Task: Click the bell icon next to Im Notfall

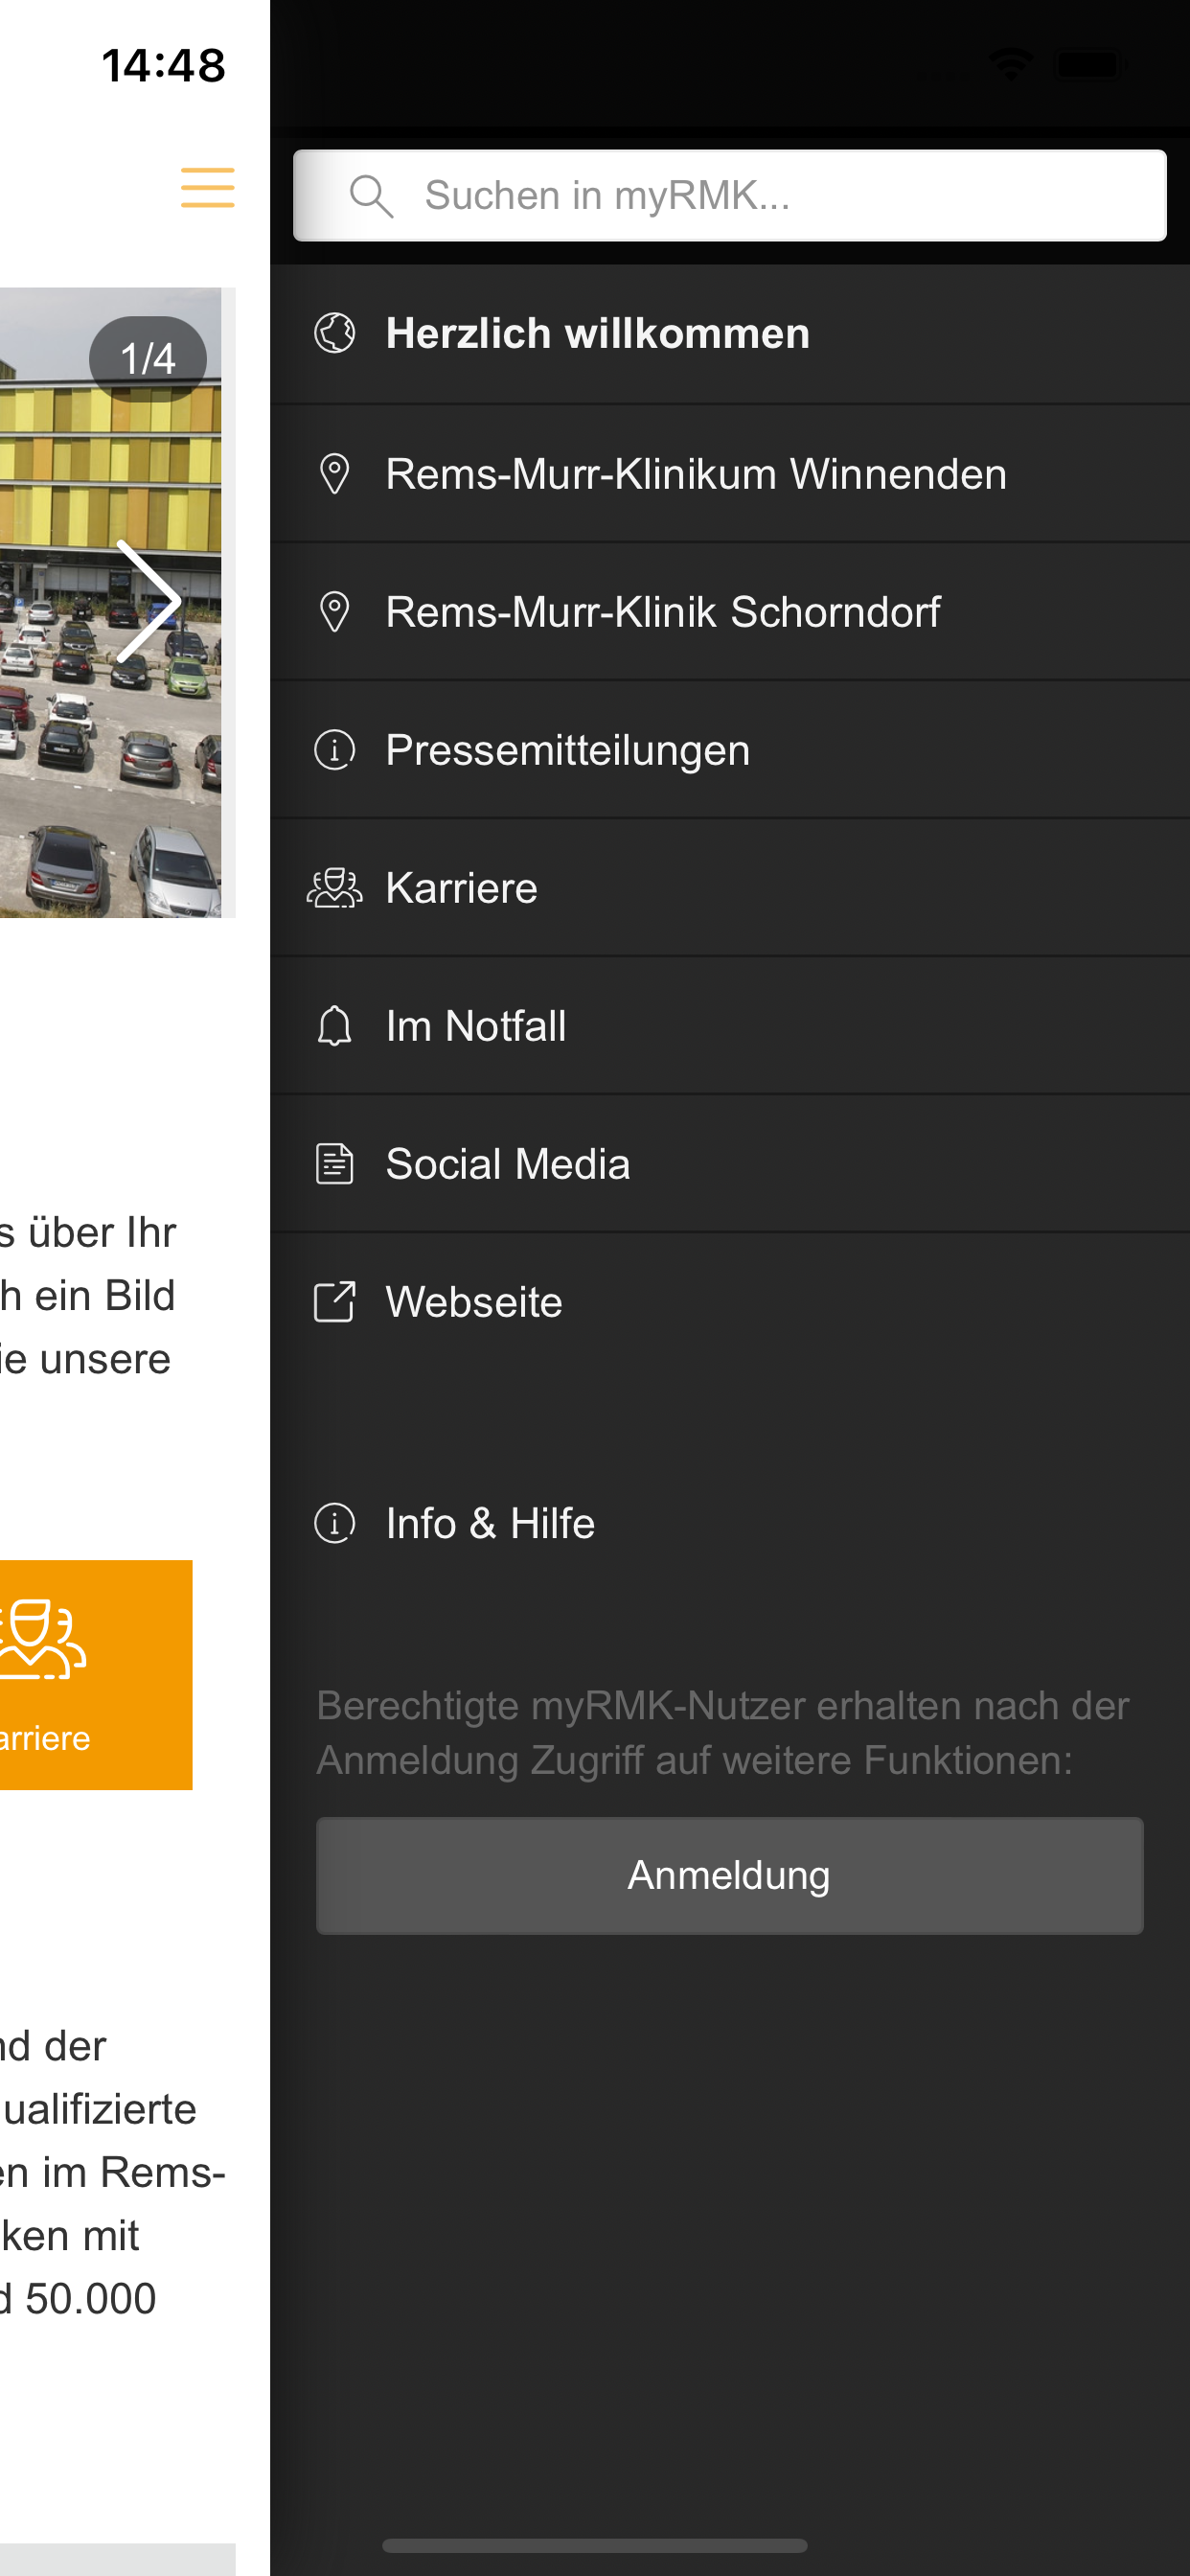Action: coord(334,1026)
